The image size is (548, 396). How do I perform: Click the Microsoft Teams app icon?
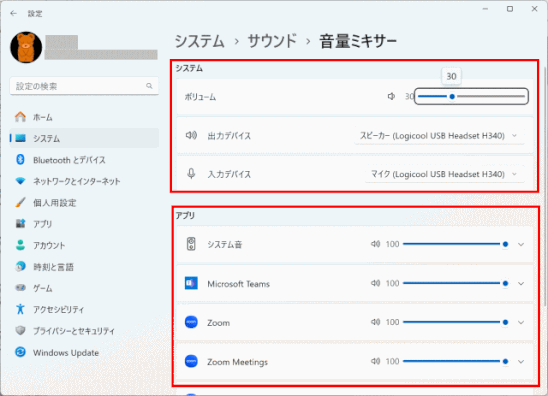191,283
